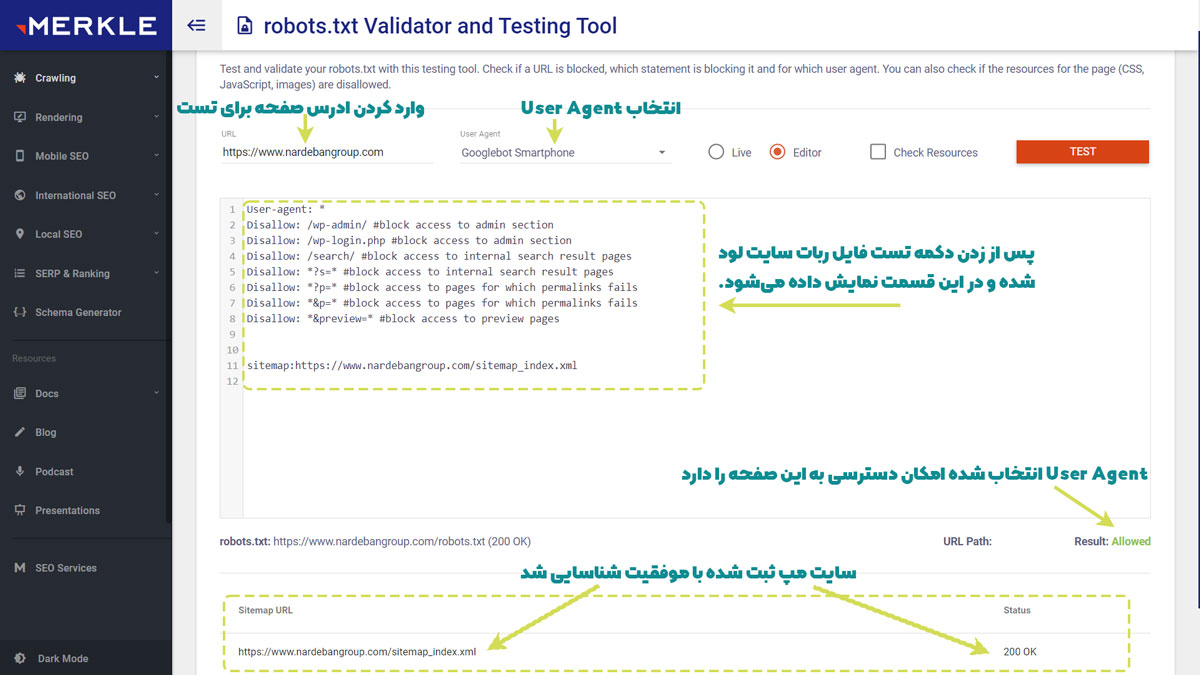Click editor line with Disallow: /search/
This screenshot has width=1200, height=675.
click(x=439, y=256)
